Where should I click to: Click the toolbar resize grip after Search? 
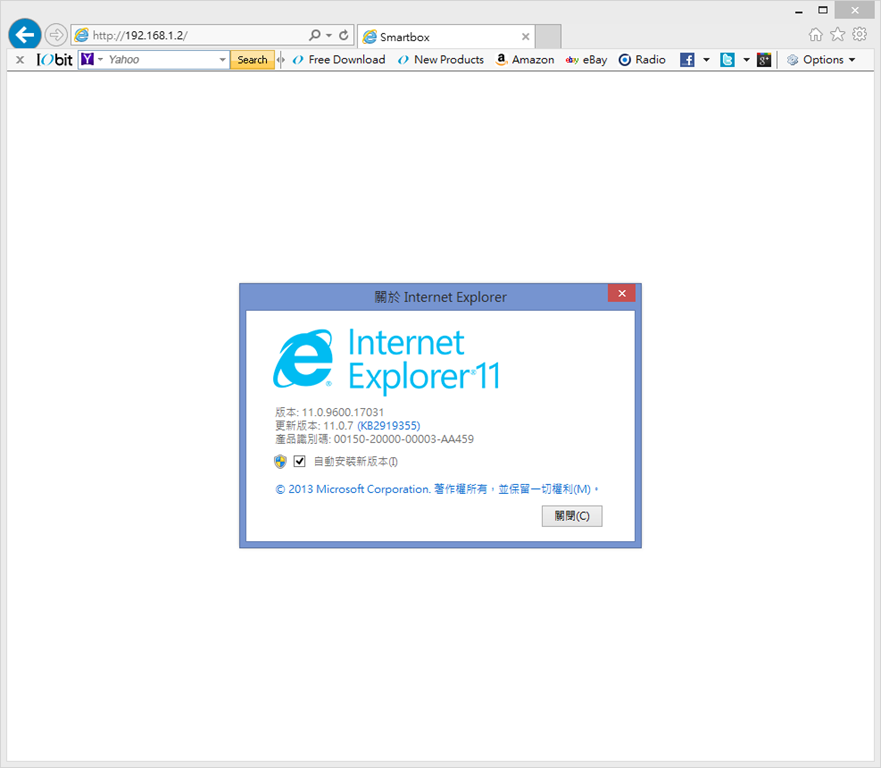(281, 60)
